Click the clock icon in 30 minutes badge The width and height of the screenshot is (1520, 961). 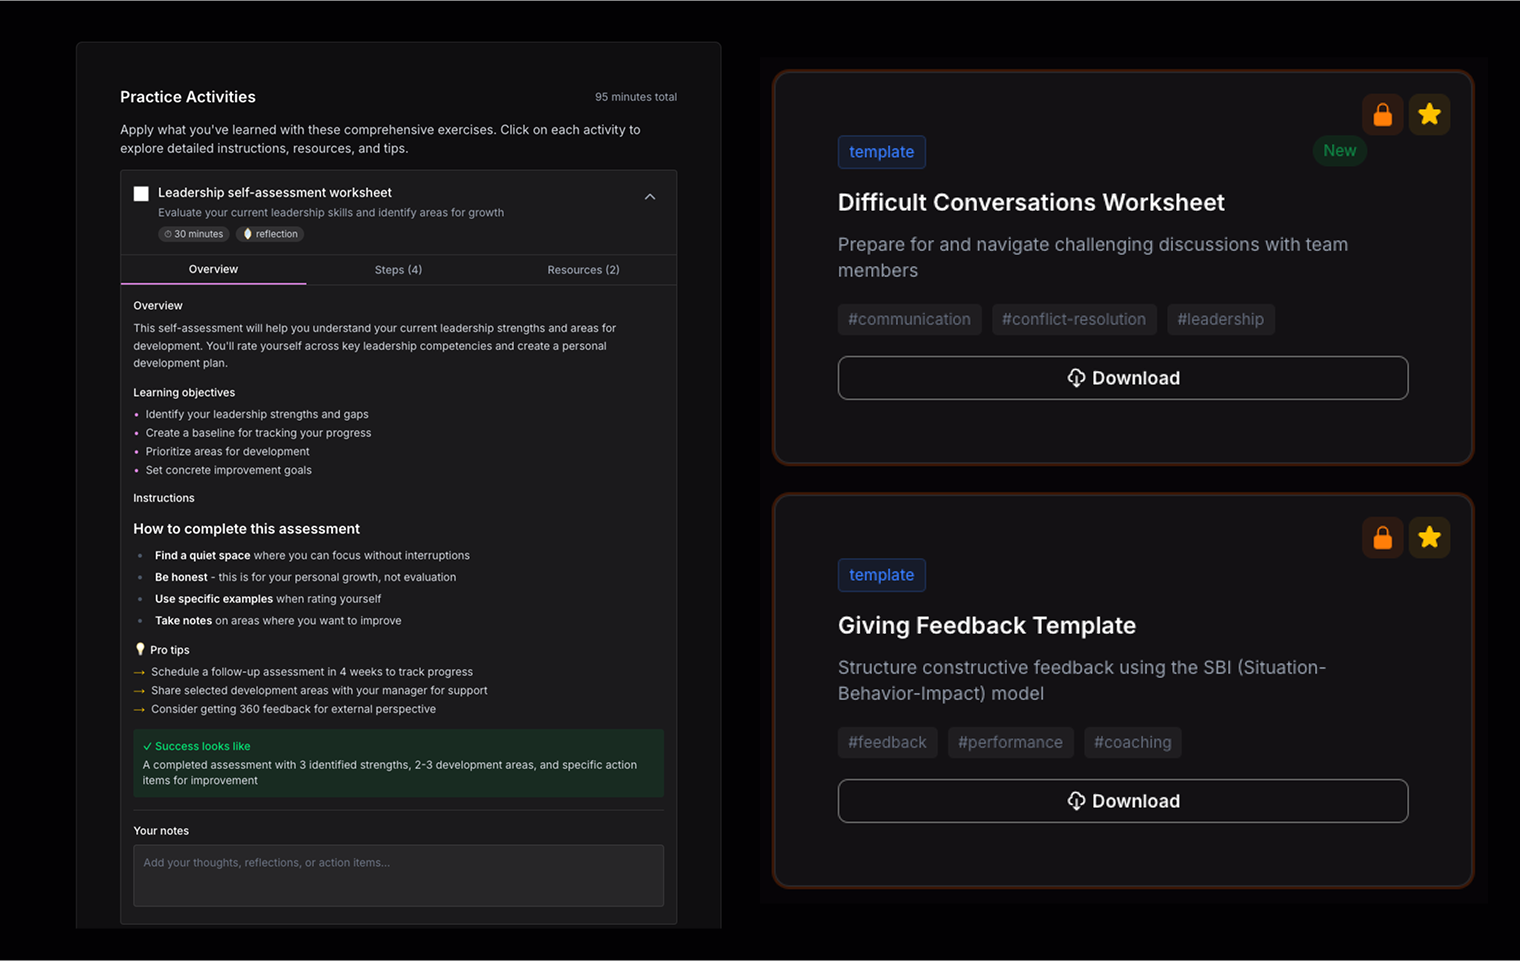168,234
